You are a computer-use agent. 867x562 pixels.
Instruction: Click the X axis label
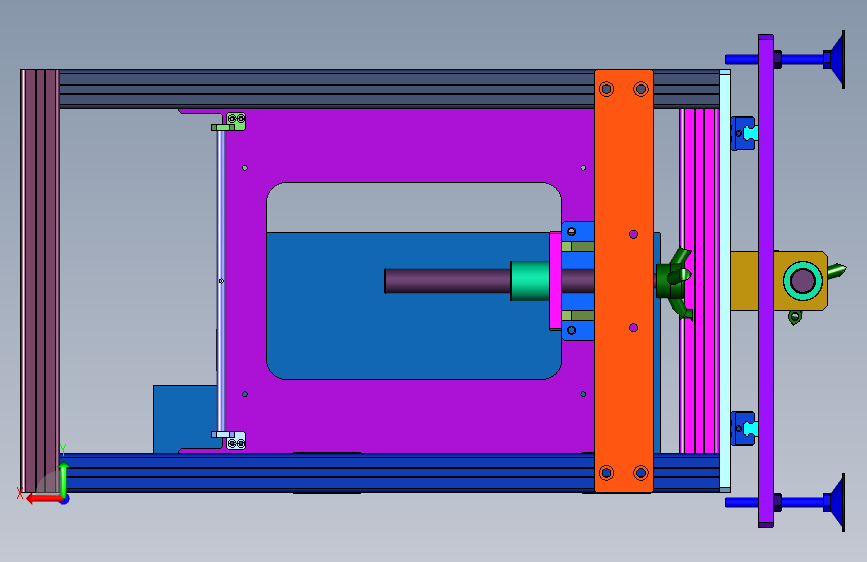point(20,493)
